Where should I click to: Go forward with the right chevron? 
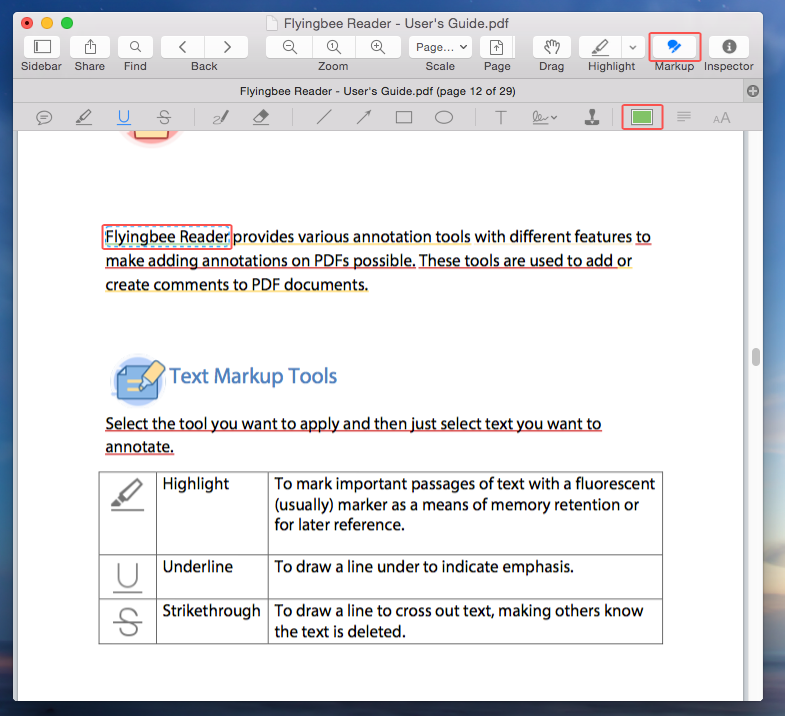click(227, 47)
